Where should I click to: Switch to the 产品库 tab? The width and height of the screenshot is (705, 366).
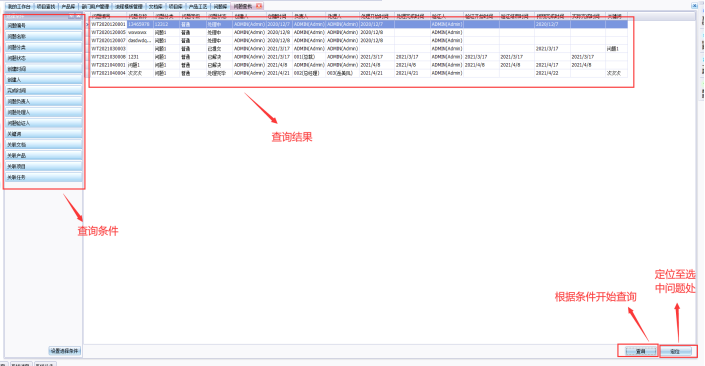pos(68,7)
